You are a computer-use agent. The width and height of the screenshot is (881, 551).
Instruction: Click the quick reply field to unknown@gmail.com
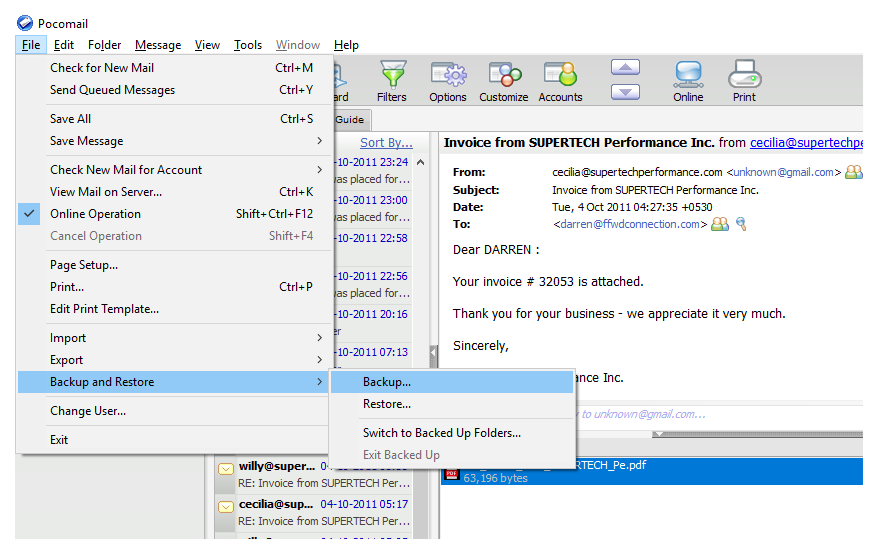click(719, 415)
